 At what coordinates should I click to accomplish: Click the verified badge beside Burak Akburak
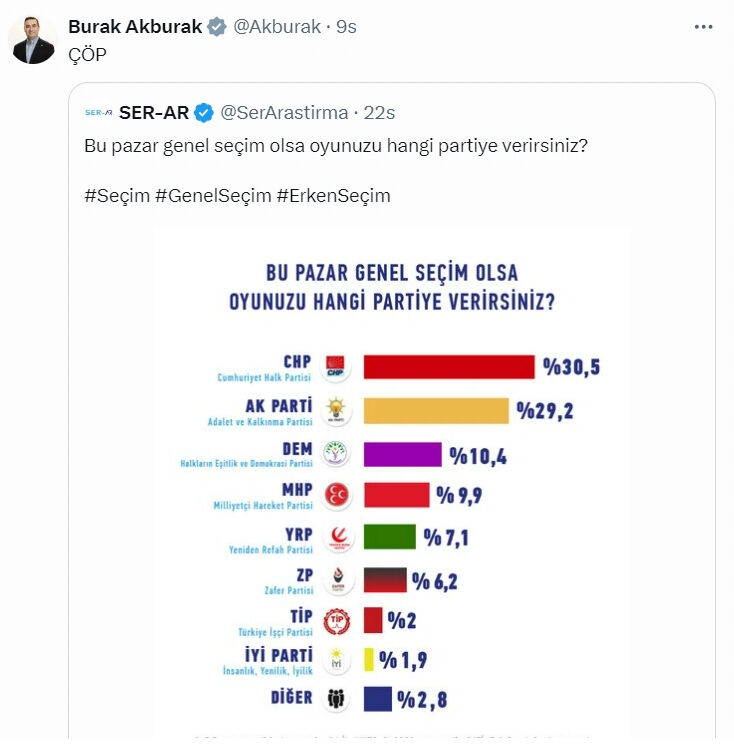pyautogui.click(x=216, y=27)
